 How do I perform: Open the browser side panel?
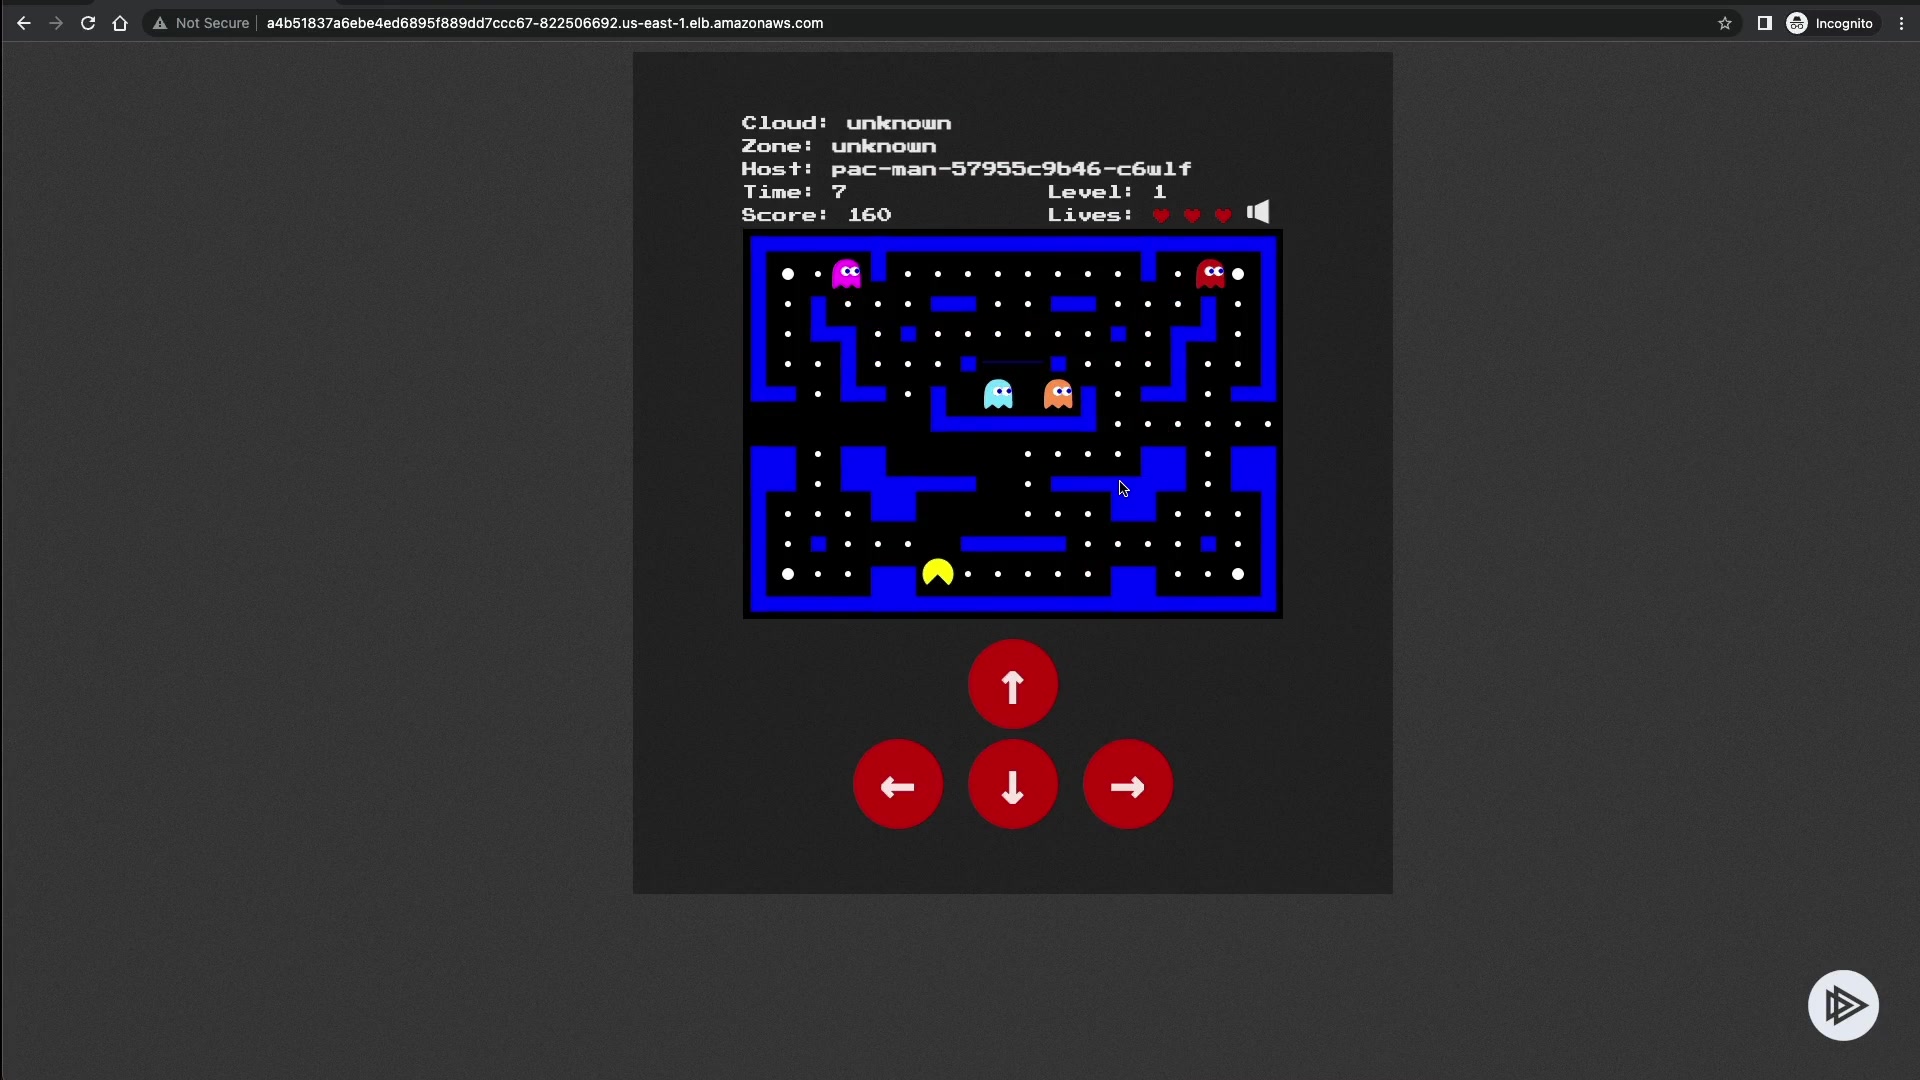tap(1765, 23)
